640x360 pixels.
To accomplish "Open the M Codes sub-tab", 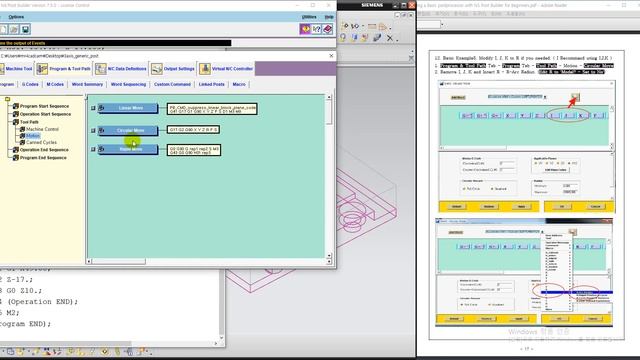I will tap(55, 84).
